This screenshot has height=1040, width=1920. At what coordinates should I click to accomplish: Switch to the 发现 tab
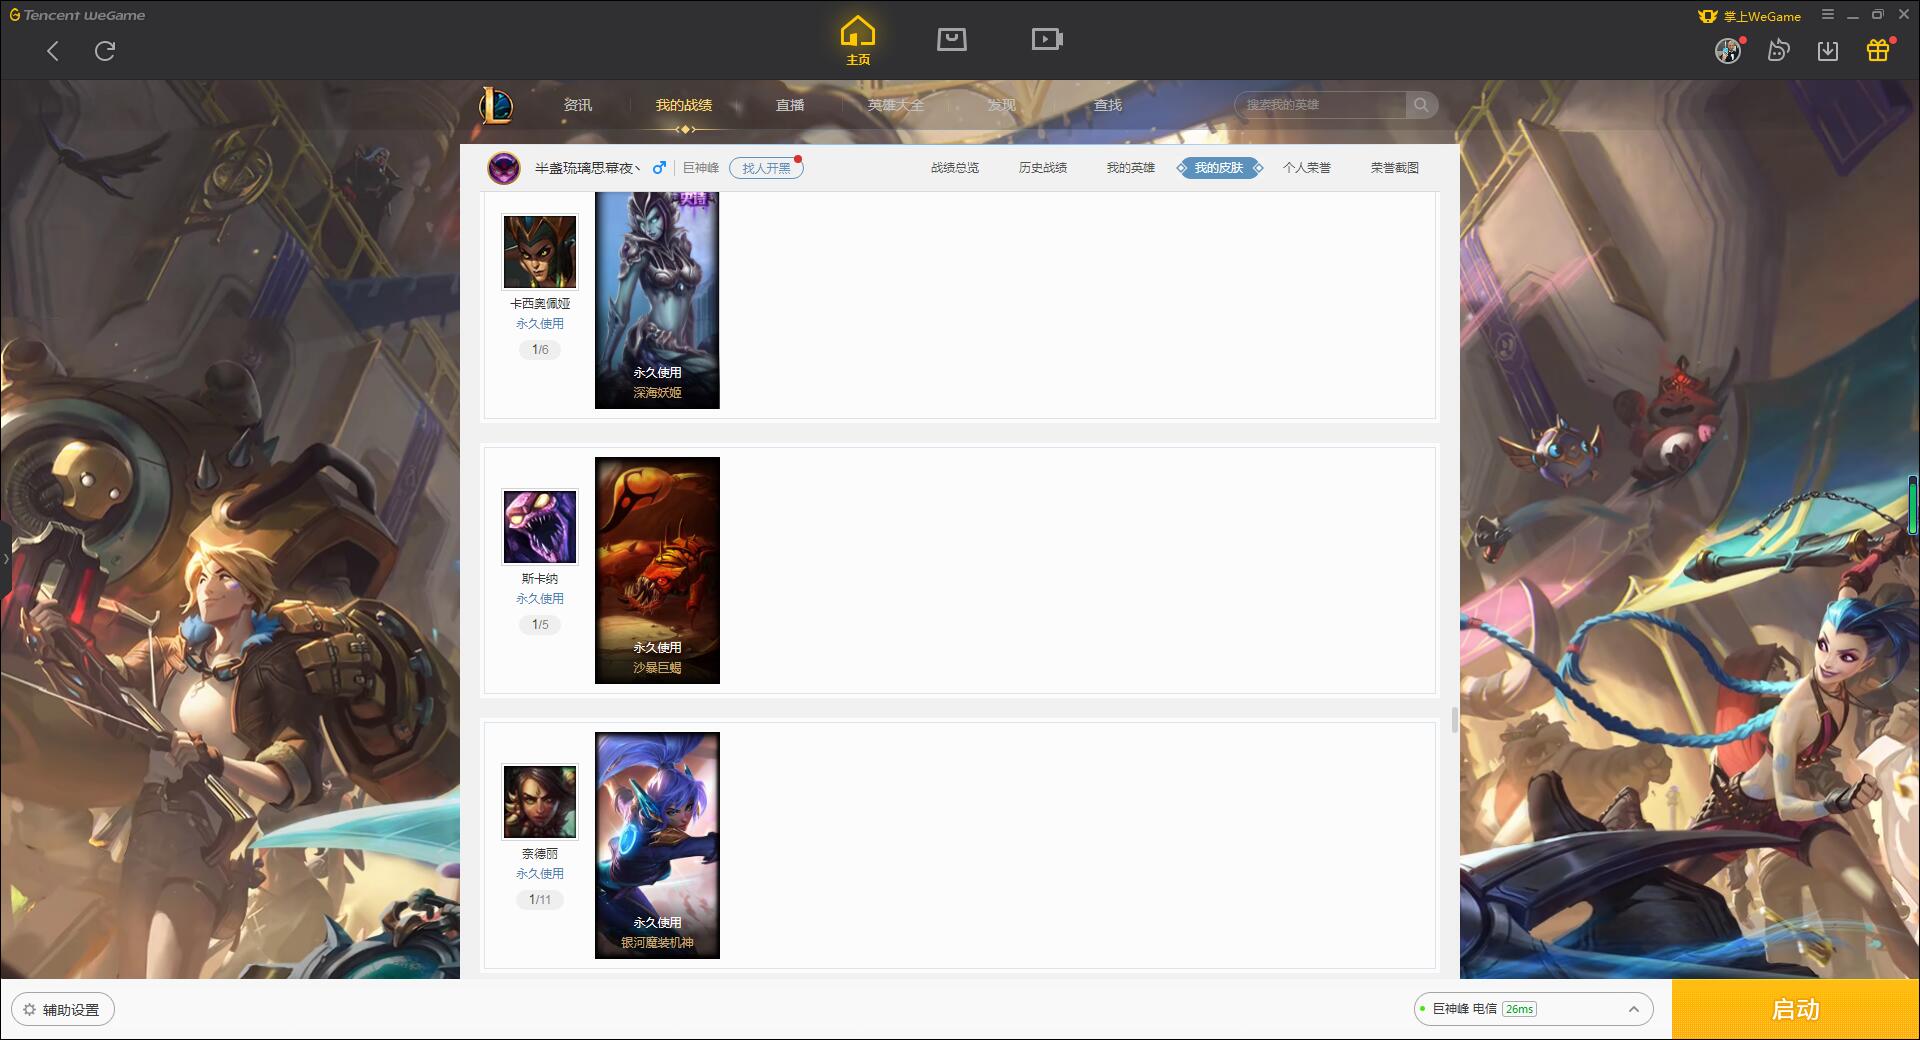click(x=1002, y=105)
